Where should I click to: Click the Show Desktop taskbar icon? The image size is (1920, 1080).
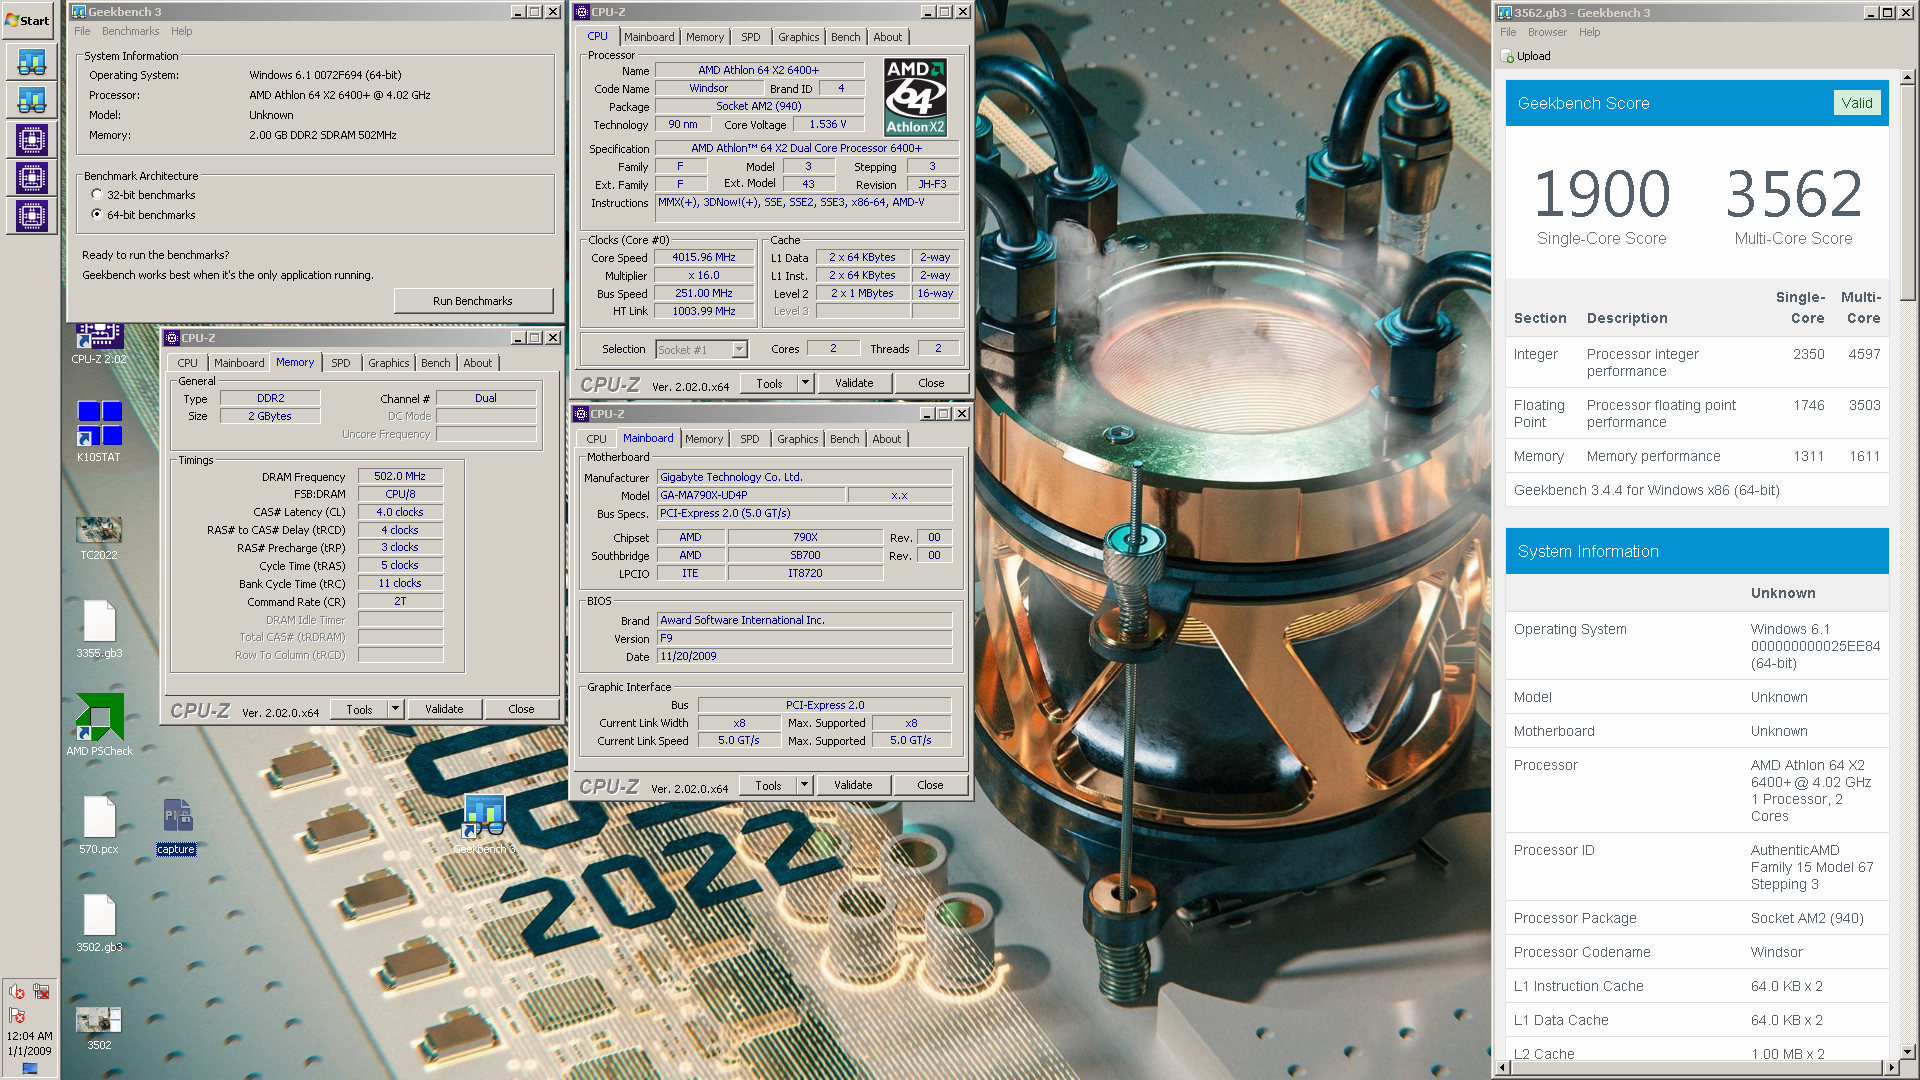pos(29,1069)
